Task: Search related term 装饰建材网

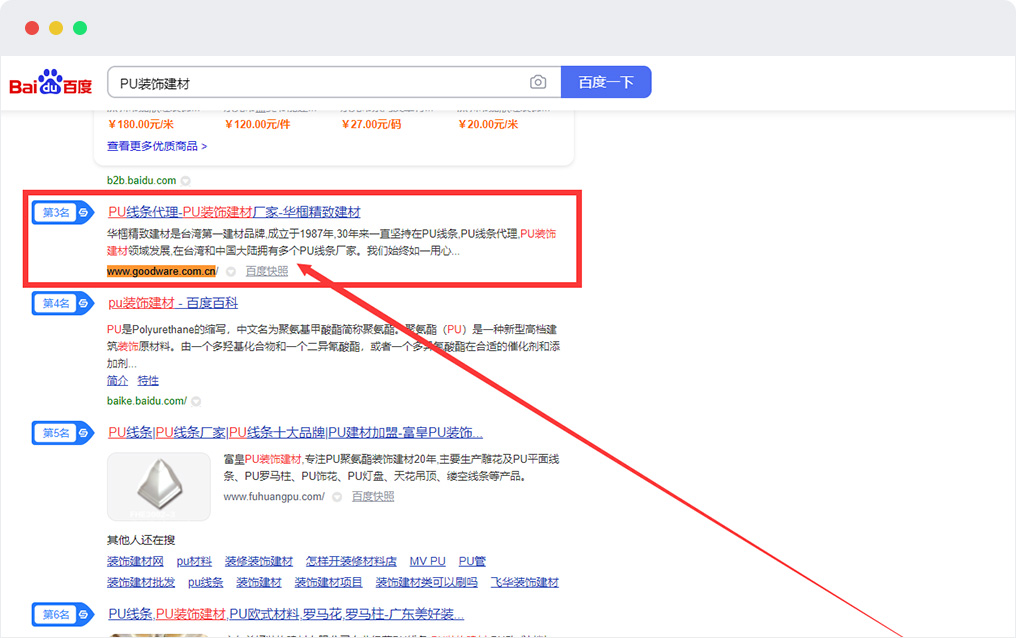Action: click(135, 561)
